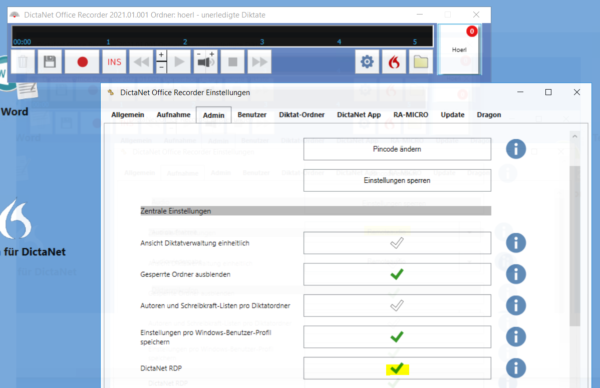Save dictation with the floppy disk icon
Screen dimensions: 600x388
pos(50,62)
